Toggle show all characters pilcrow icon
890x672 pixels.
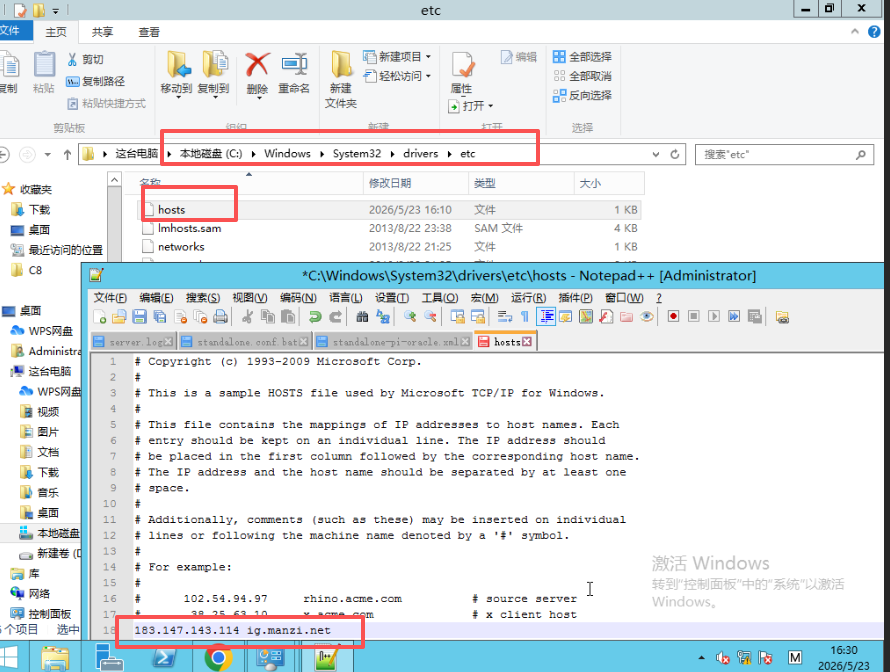[524, 317]
